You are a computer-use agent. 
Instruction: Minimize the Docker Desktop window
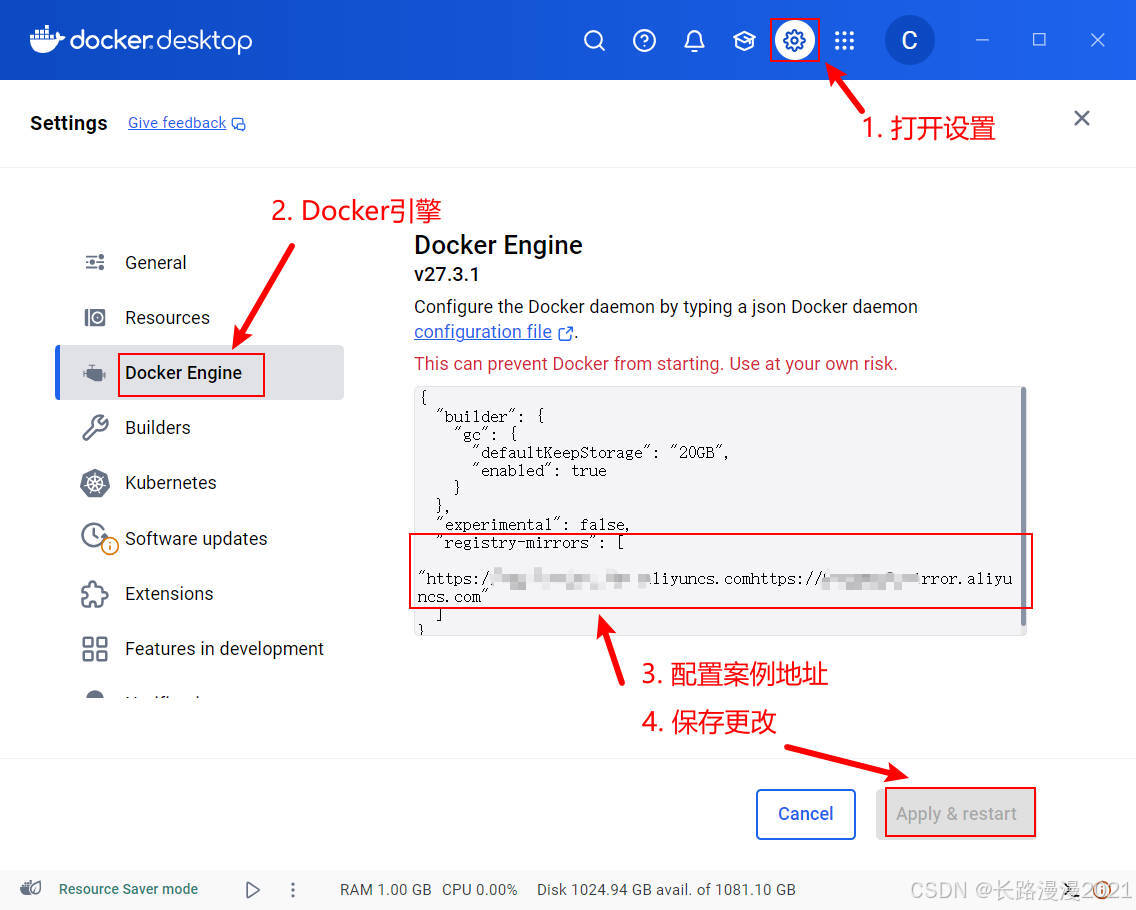(982, 40)
